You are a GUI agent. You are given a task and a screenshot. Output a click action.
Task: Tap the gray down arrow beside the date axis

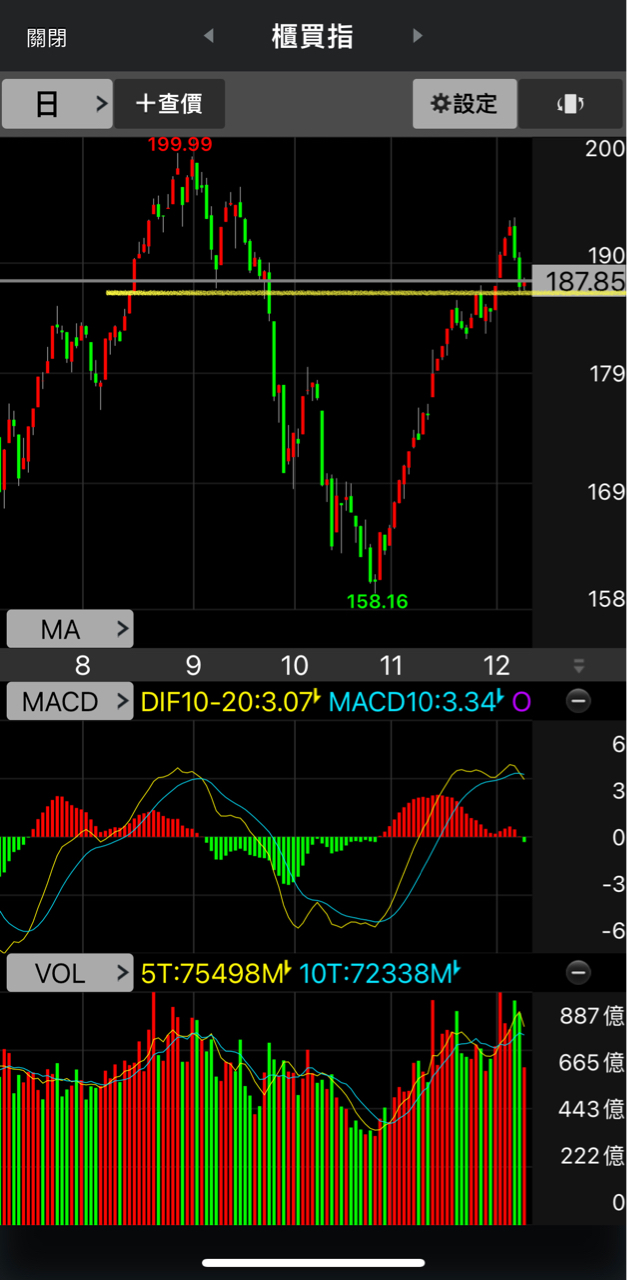[x=578, y=666]
